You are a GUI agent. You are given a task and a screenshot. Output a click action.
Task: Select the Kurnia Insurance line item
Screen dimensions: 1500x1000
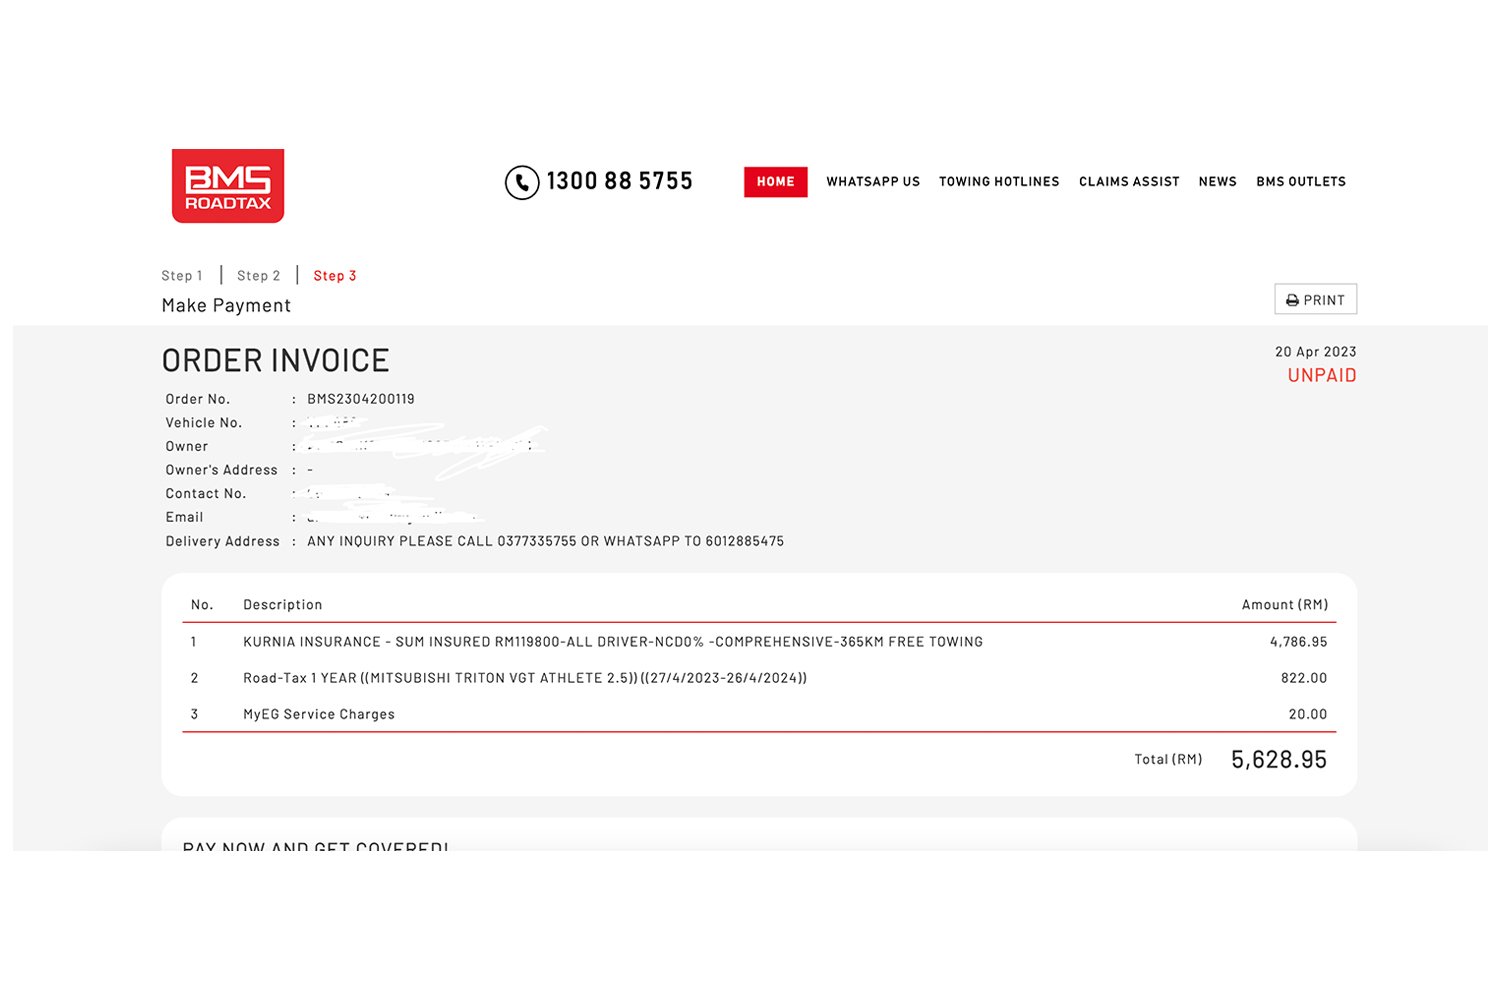[x=612, y=642]
